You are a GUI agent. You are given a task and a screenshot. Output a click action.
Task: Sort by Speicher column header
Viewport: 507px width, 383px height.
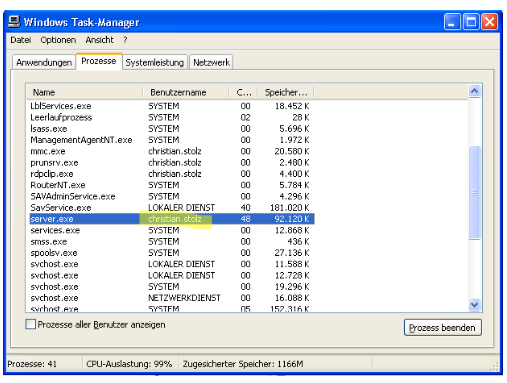[285, 92]
